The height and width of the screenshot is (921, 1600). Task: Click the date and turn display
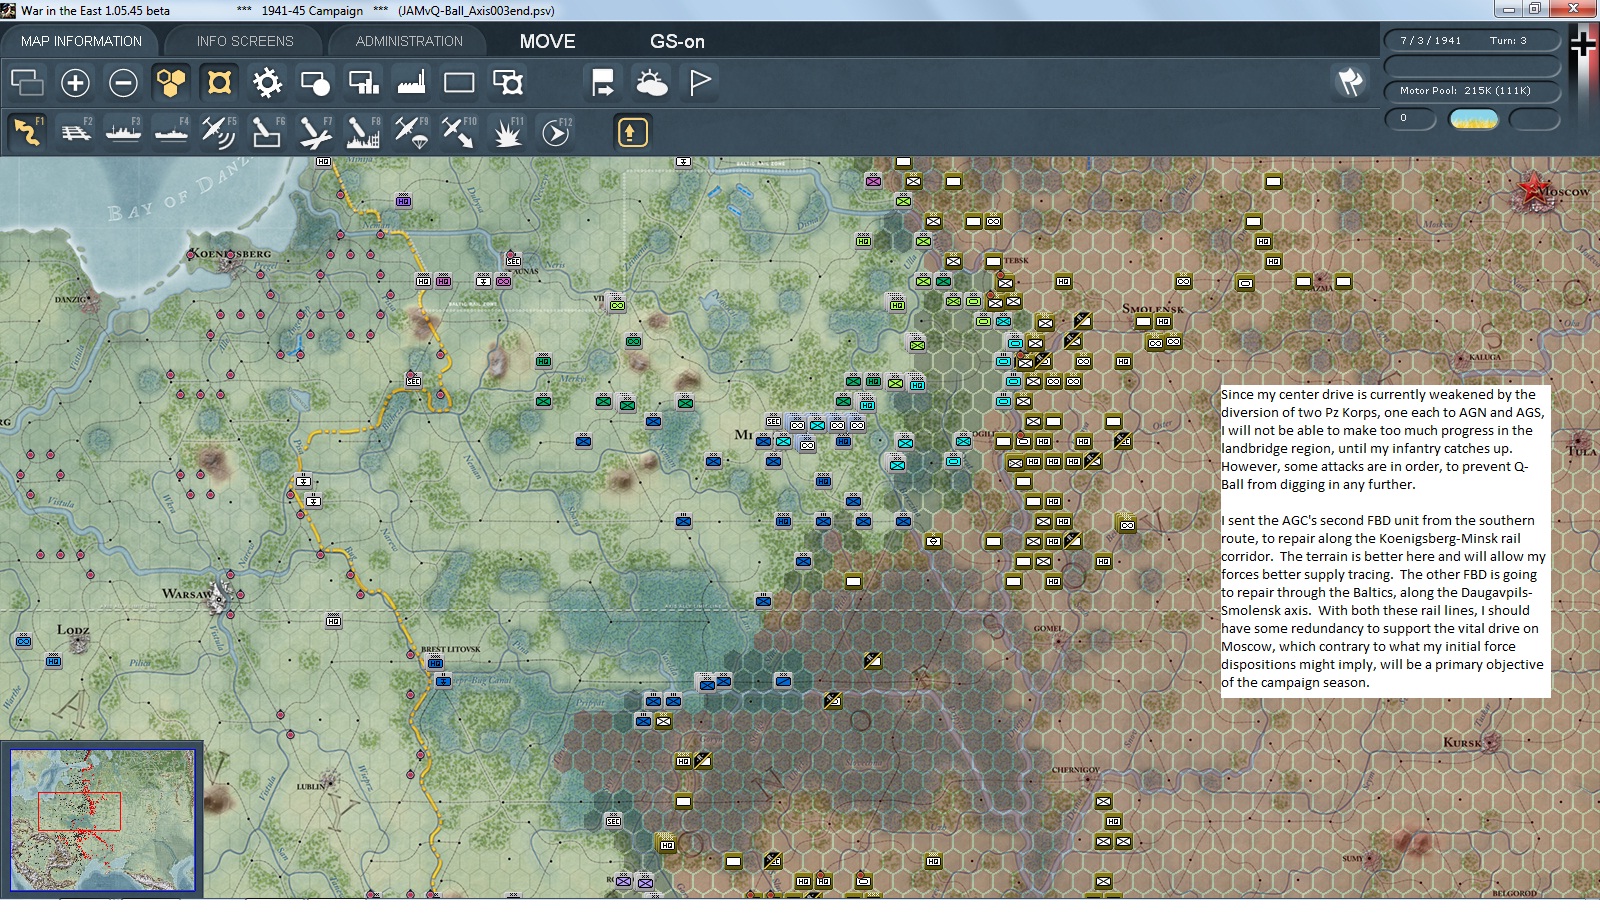[1471, 40]
